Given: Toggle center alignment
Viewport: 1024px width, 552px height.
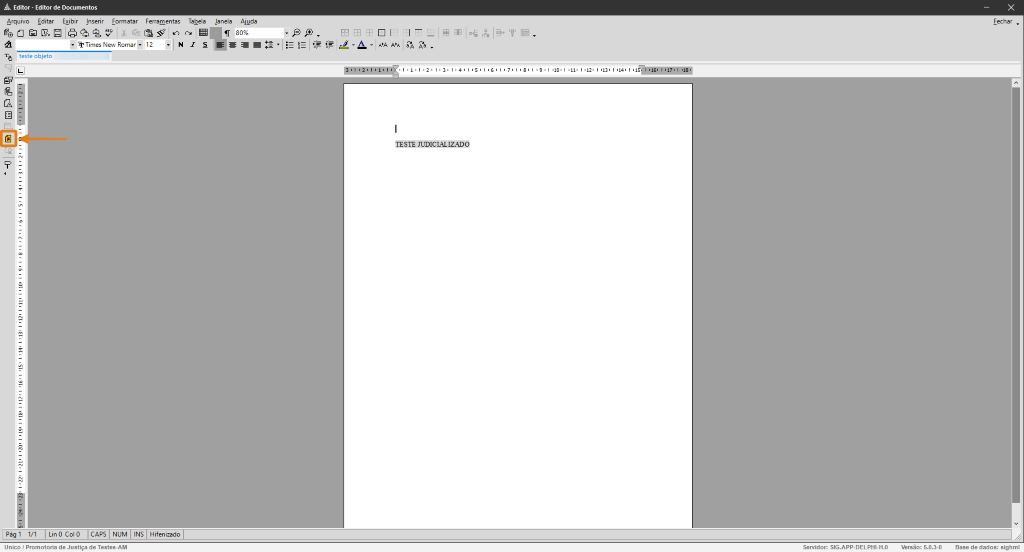Looking at the screenshot, I should click(232, 45).
